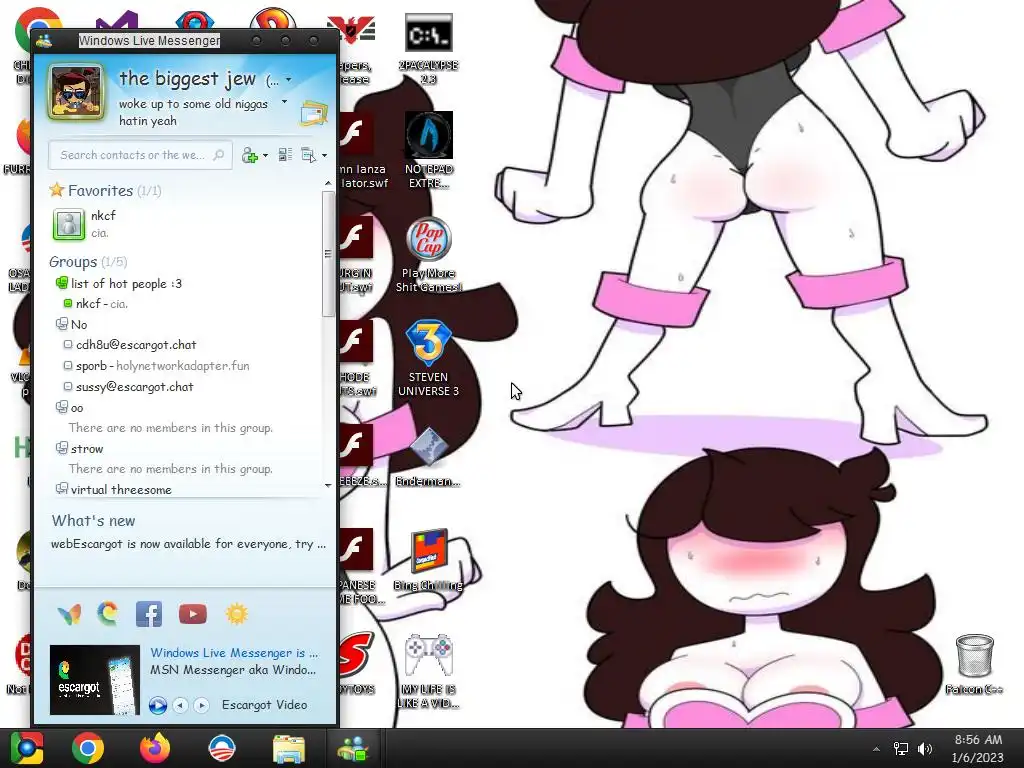The width and height of the screenshot is (1024, 768).
Task: Select contact sussy@escargot.chat
Action: 135,387
